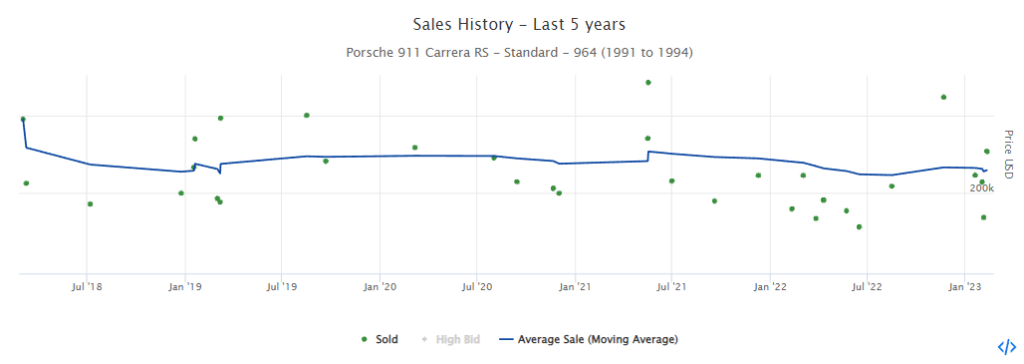Show the High Bid series via legend

click(451, 339)
